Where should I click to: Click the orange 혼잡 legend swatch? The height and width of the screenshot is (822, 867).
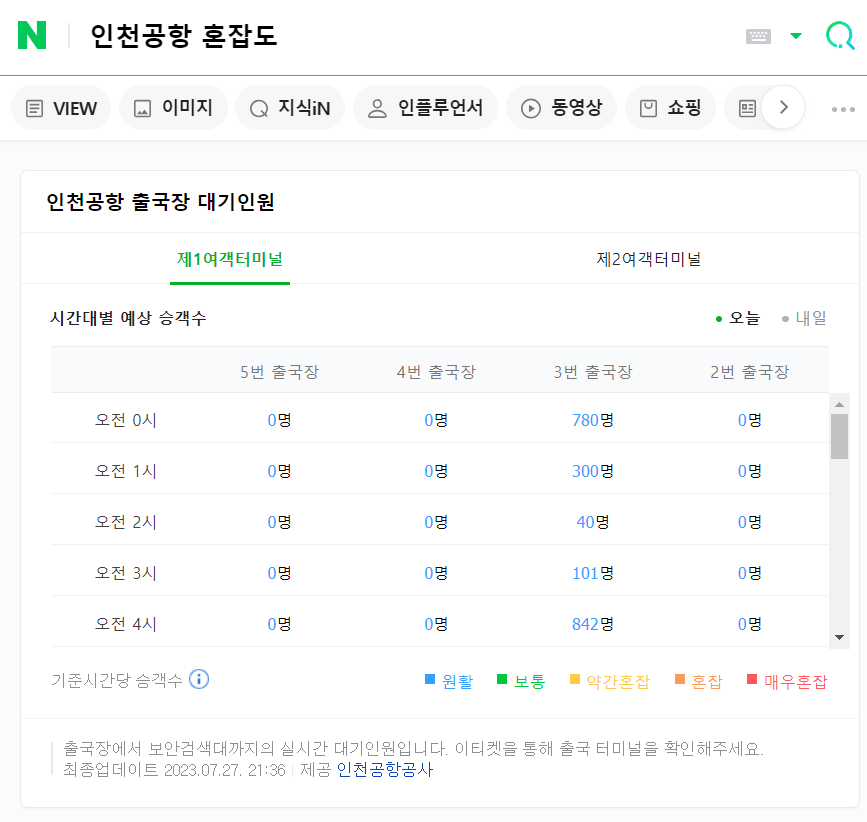(x=680, y=679)
